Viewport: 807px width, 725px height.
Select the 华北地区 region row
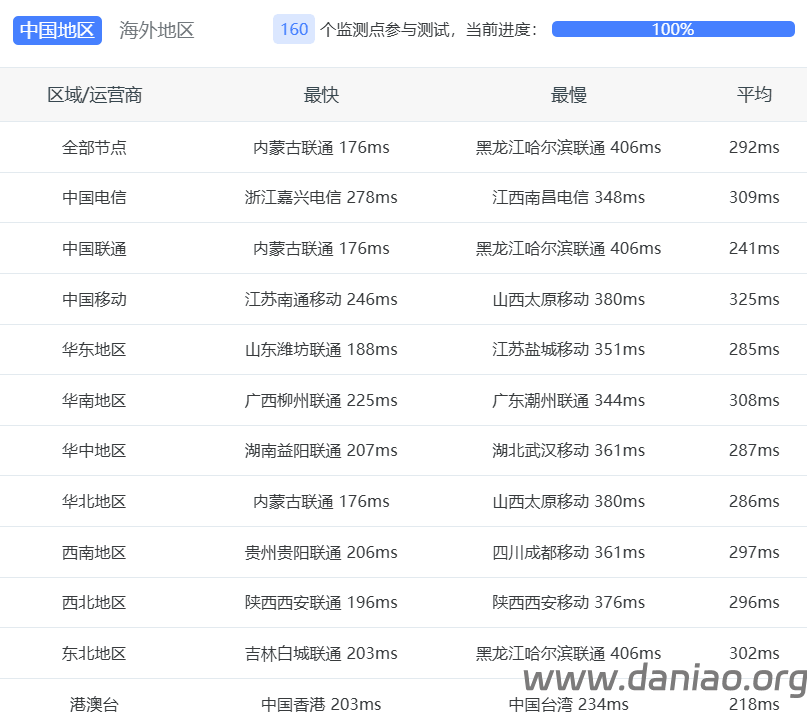[95, 502]
